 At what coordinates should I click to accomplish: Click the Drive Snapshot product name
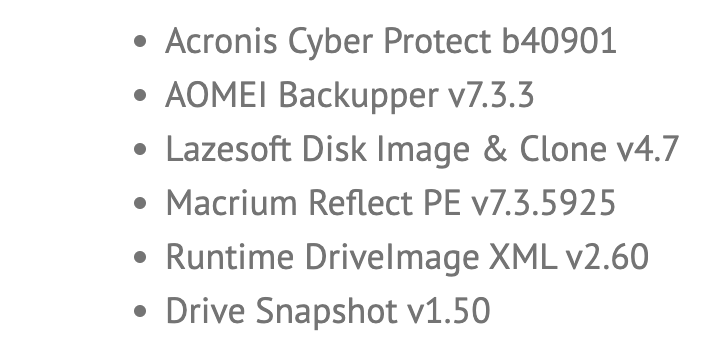282,312
